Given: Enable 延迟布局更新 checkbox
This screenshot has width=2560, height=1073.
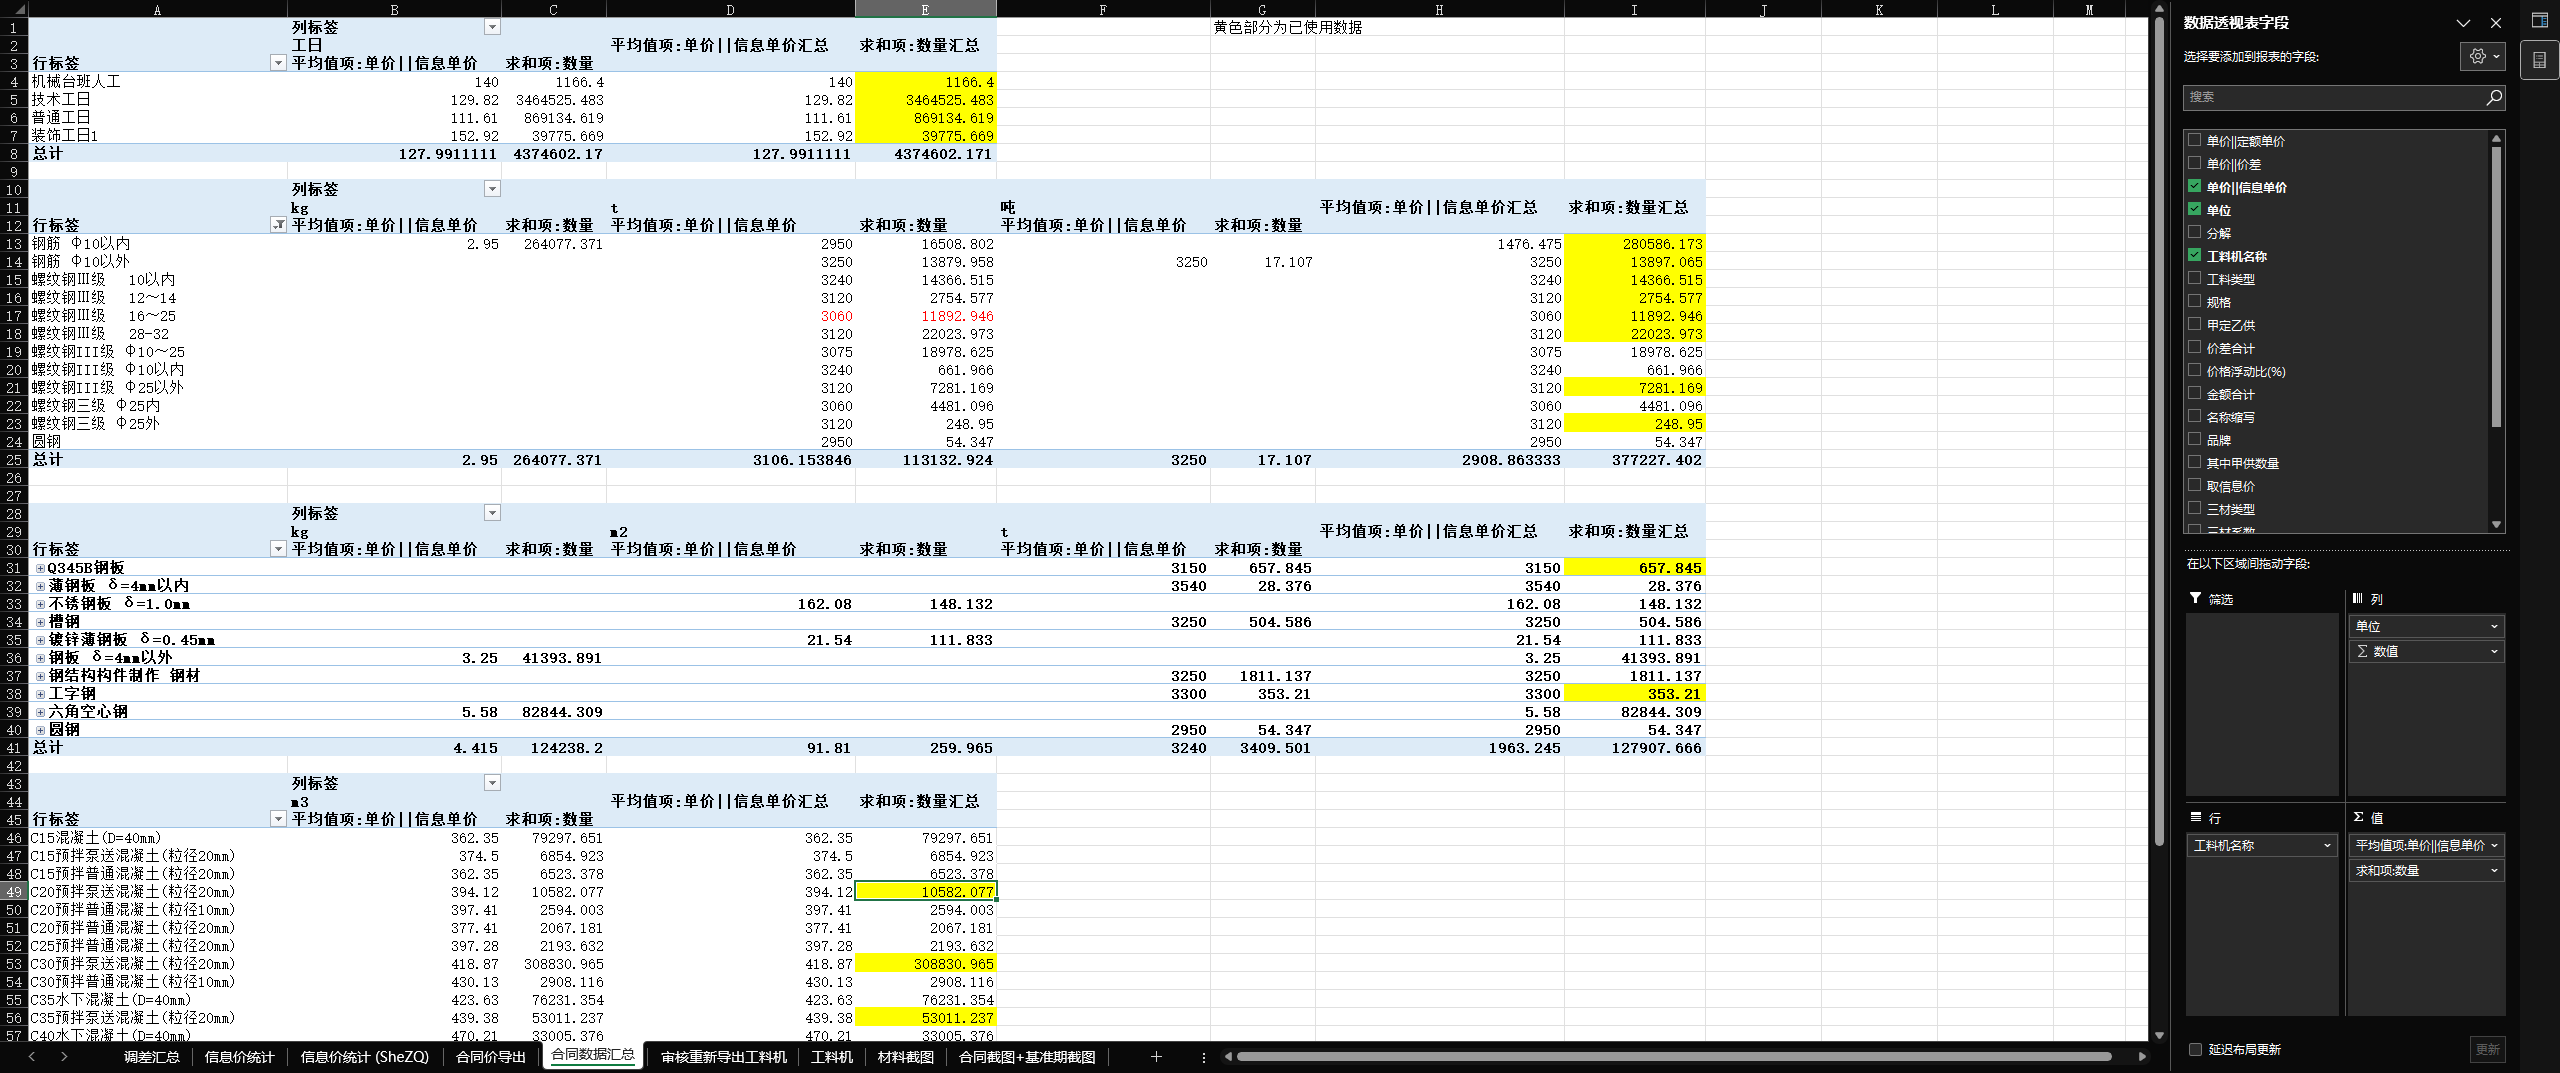Looking at the screenshot, I should (2196, 1049).
